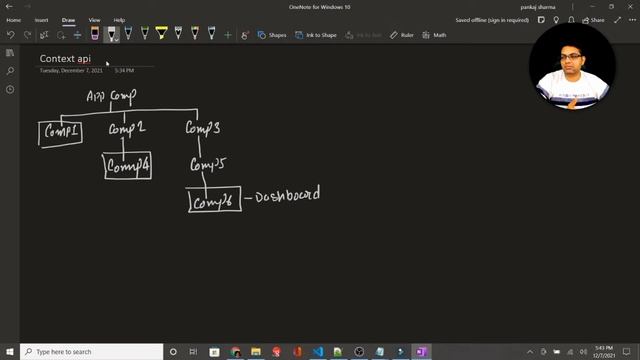
Task: Show notebooks navigation pane
Action: pyautogui.click(x=10, y=53)
